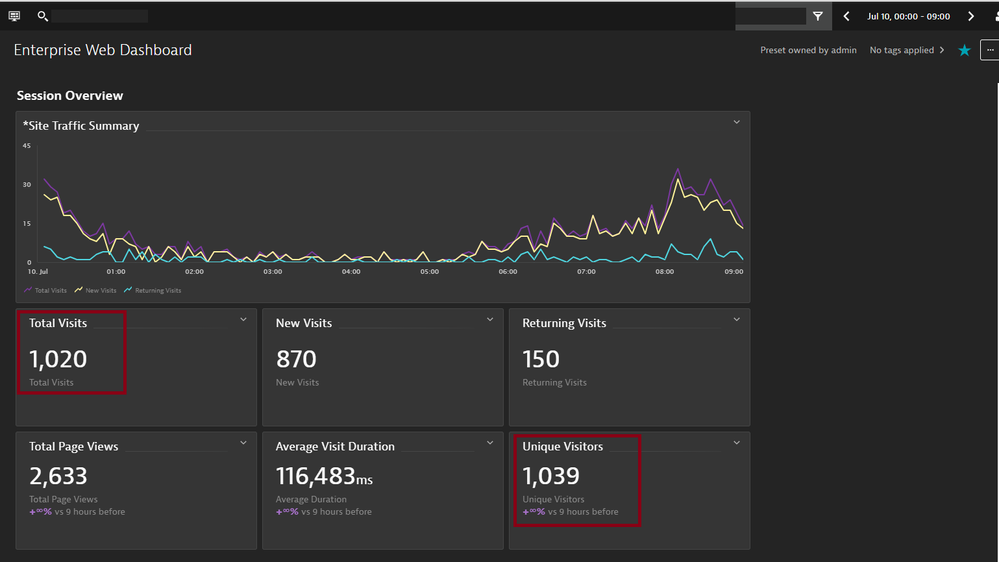Open the dashboards menu icon top-left

[14, 16]
